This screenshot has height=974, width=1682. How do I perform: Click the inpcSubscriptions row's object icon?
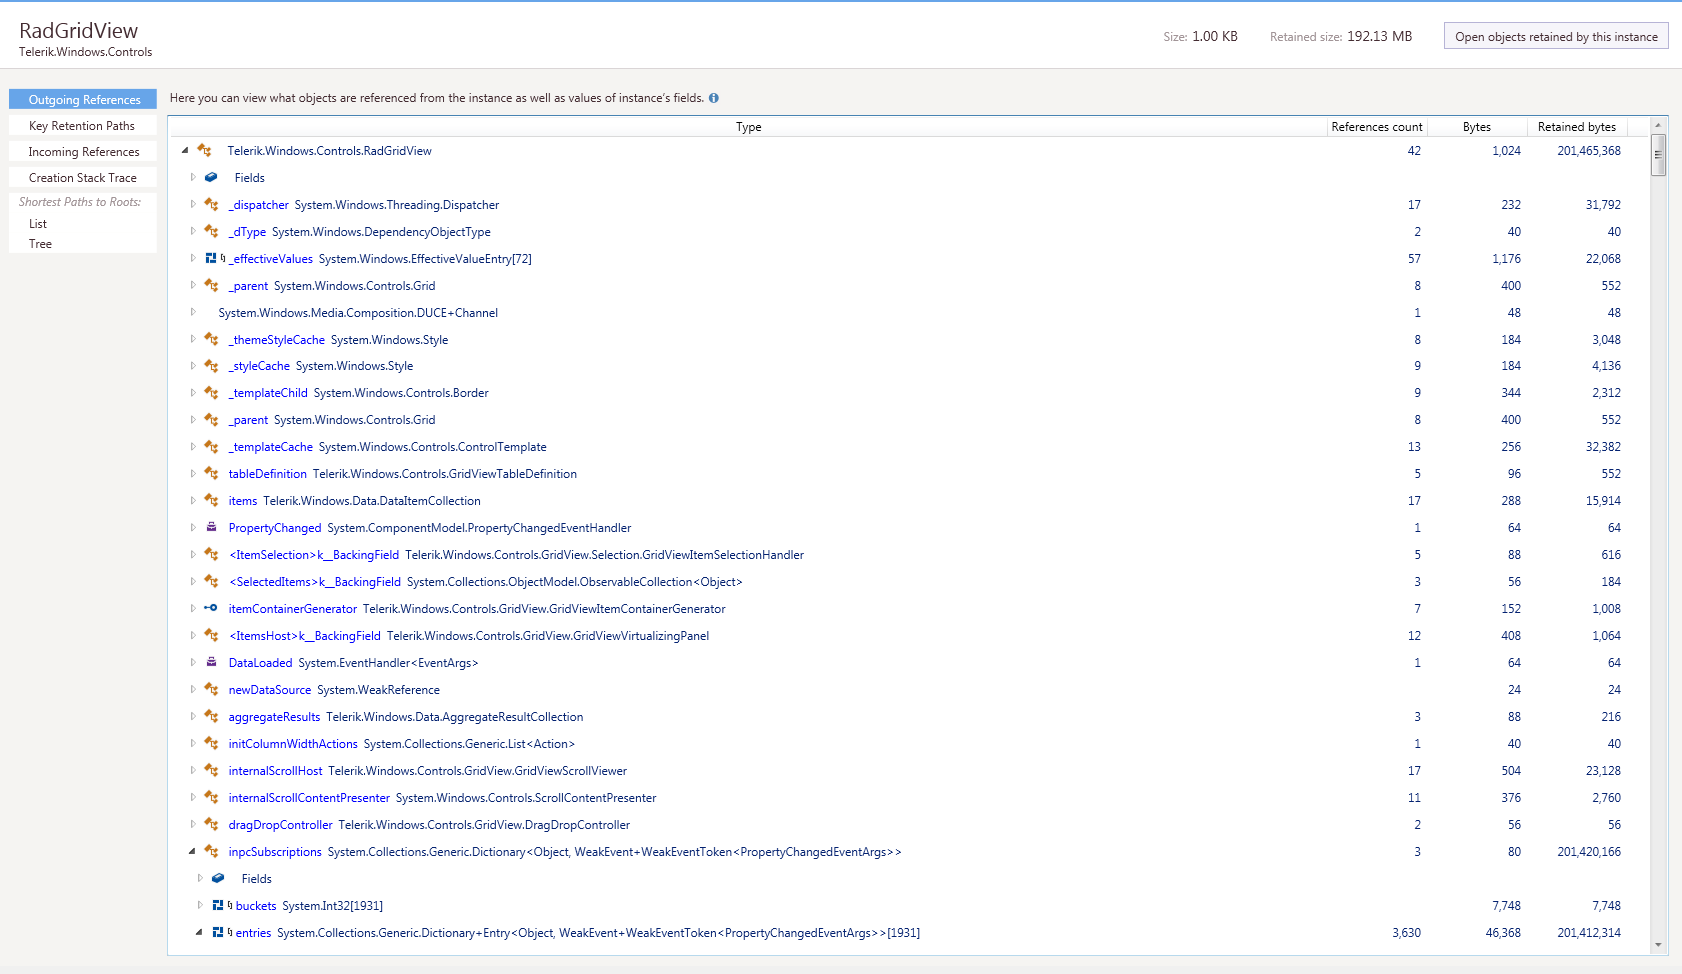tap(211, 852)
